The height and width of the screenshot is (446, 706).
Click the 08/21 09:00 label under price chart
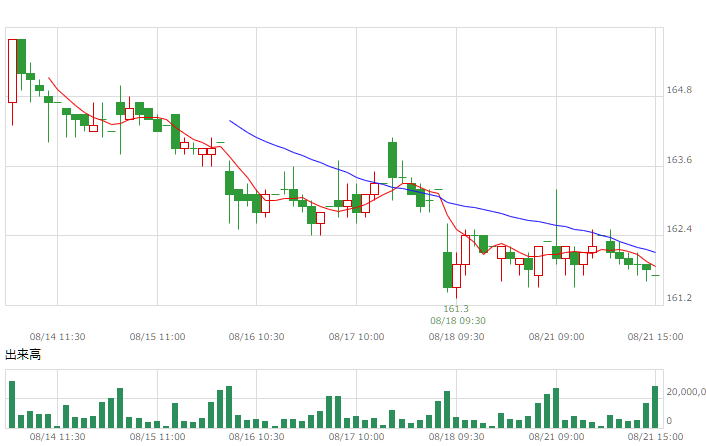(556, 337)
